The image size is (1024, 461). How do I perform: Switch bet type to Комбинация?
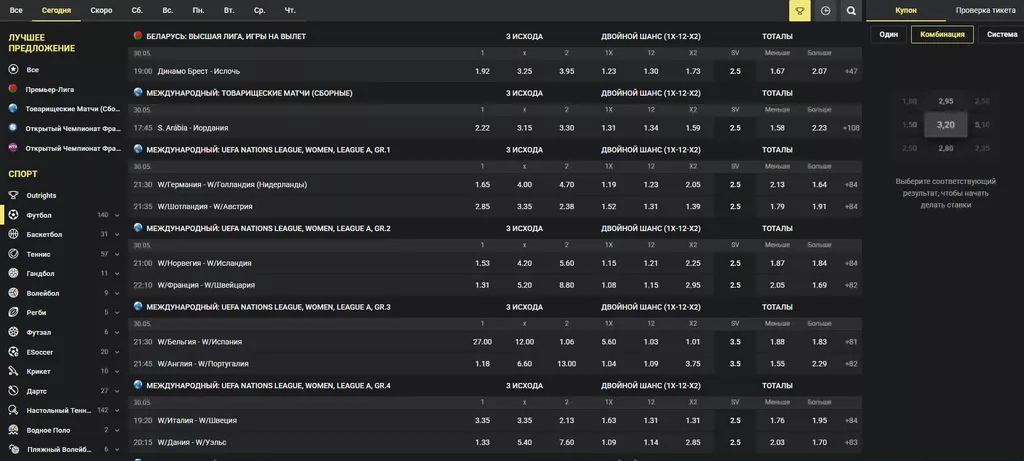point(942,35)
